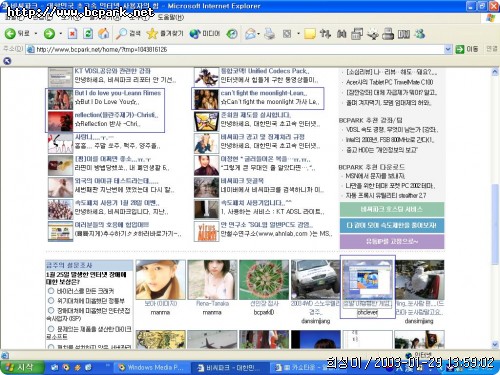Open article 'But I do love you-Leann Rimes'
Image resolution: width=500 pixels, height=375 pixels.
[118, 93]
